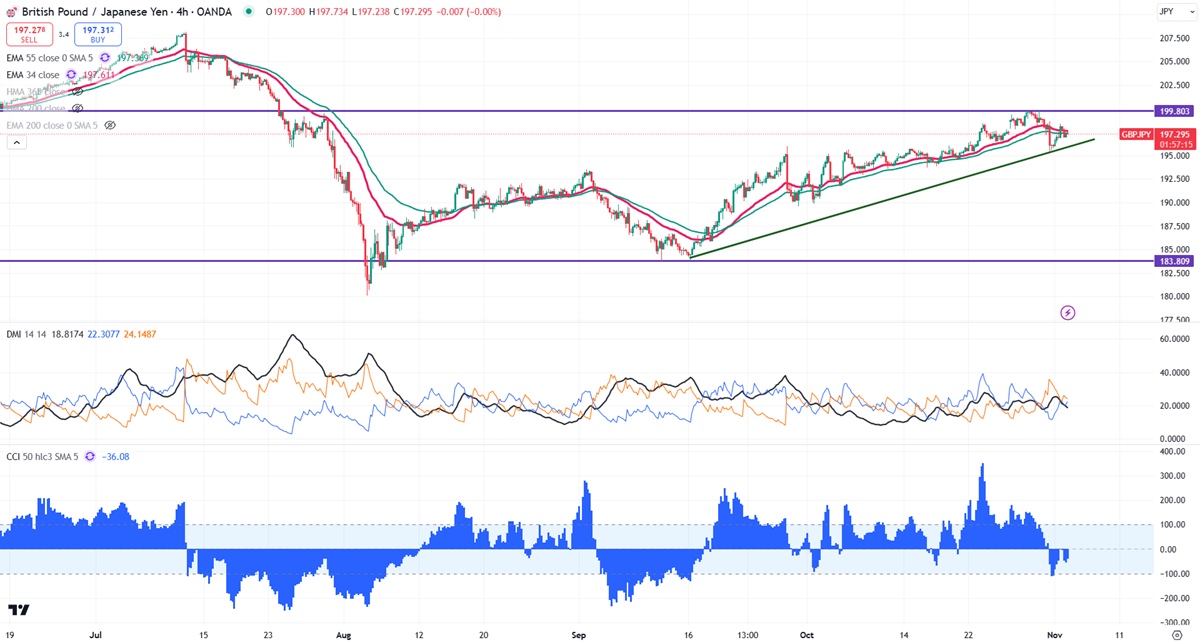The height and width of the screenshot is (641, 1200).
Task: Select the DMI 14 14 indicator legend
Action: [x=28, y=334]
